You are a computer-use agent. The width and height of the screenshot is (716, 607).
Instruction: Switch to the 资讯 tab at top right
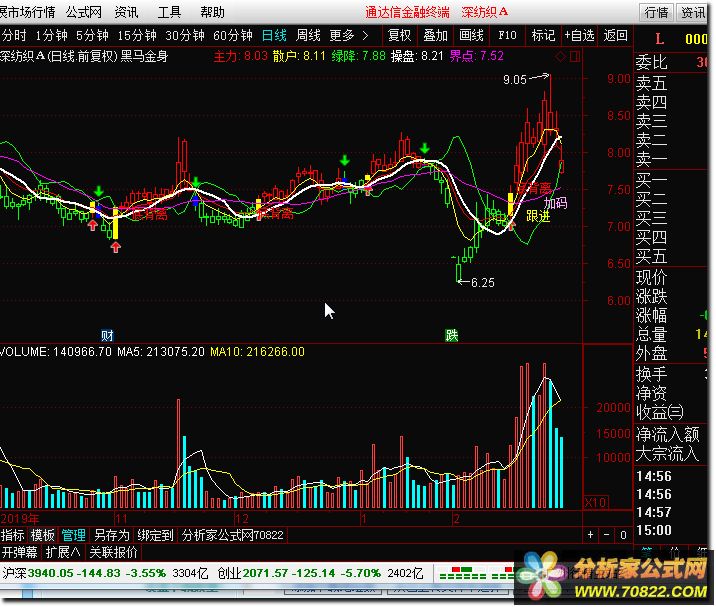[x=692, y=12]
